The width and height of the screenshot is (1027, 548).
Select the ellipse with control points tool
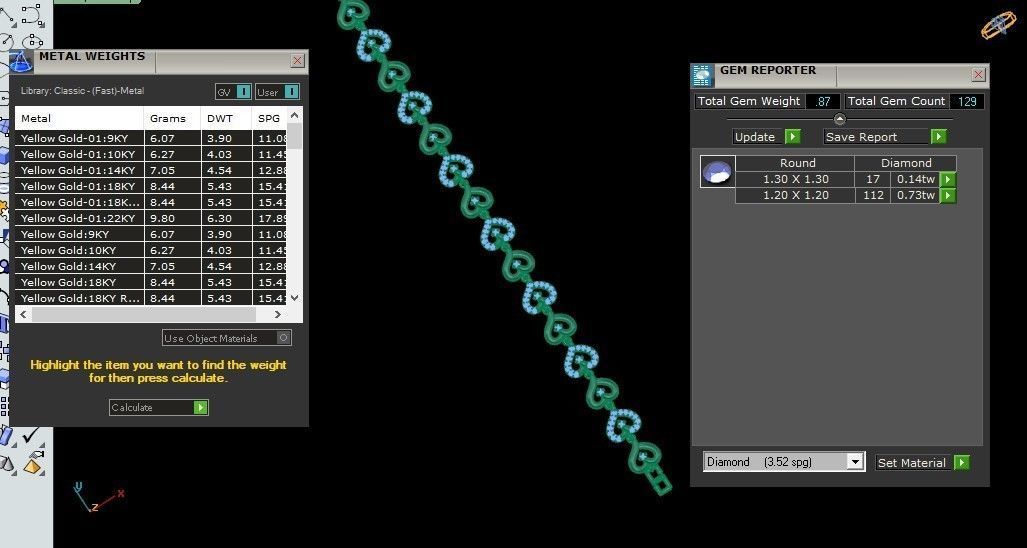[32, 41]
